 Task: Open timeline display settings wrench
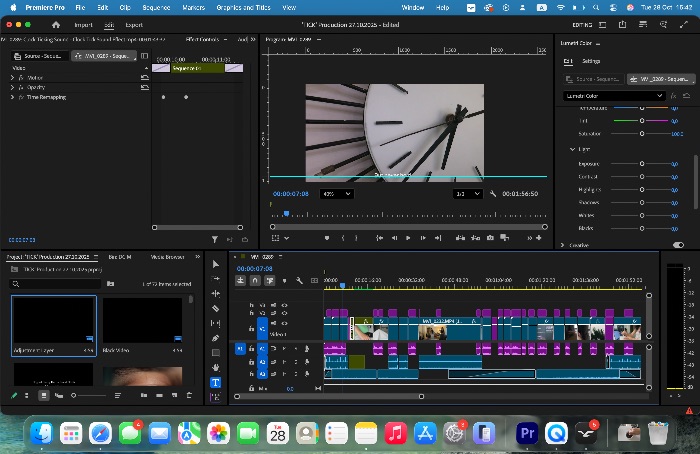299,280
